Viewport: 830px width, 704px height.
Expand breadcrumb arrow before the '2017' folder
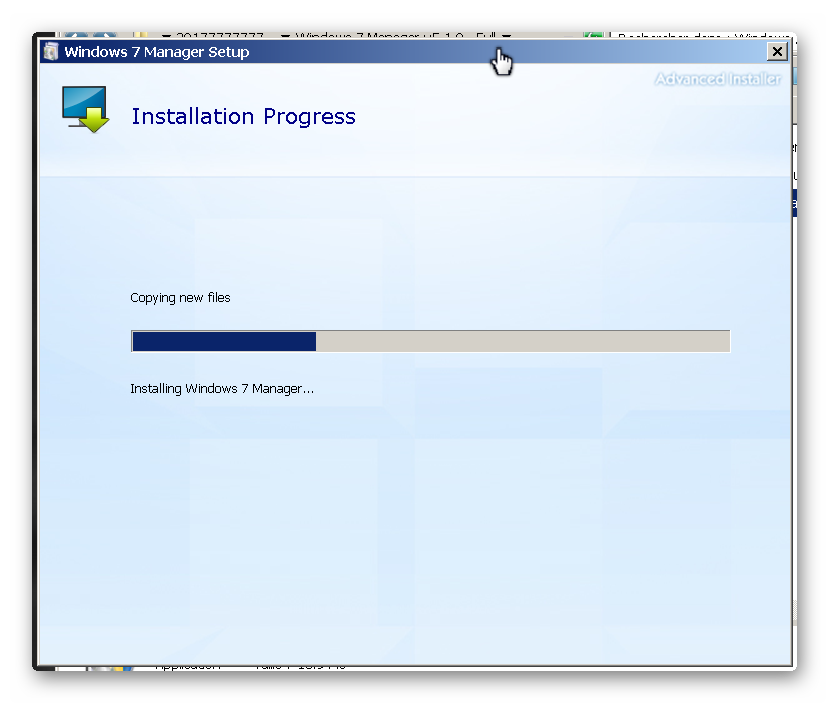coord(166,37)
